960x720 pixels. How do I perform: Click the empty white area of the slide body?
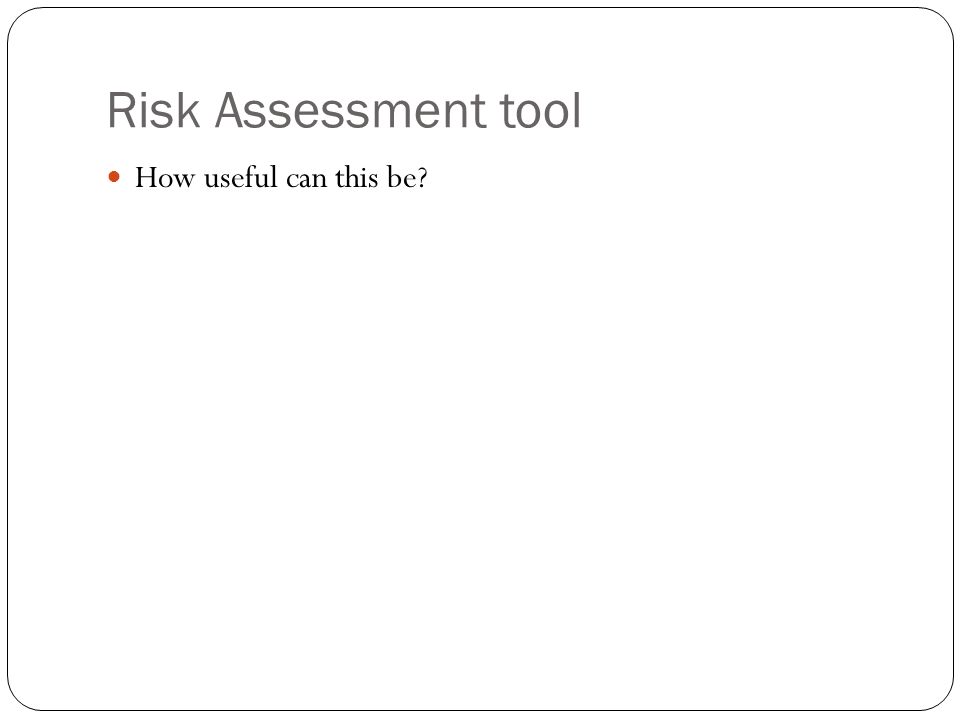pyautogui.click(x=480, y=429)
